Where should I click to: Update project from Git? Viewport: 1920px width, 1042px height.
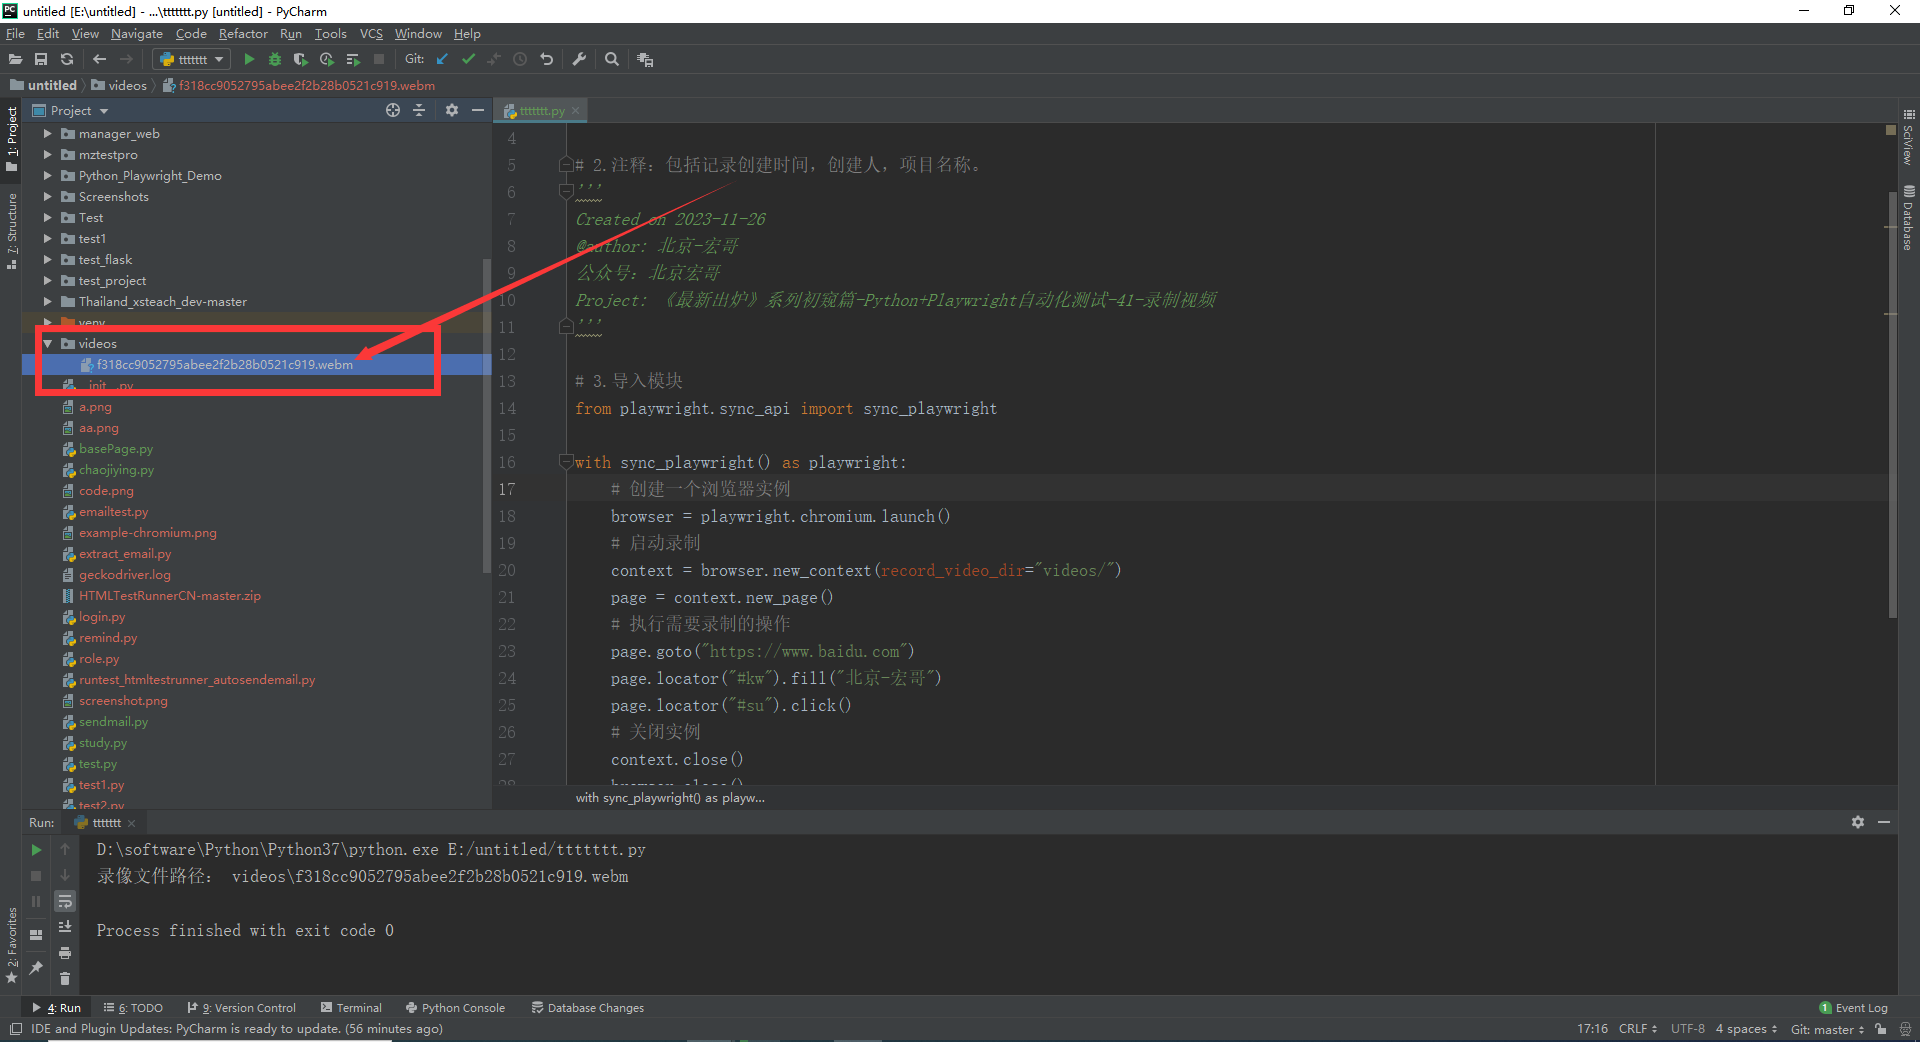click(x=441, y=59)
